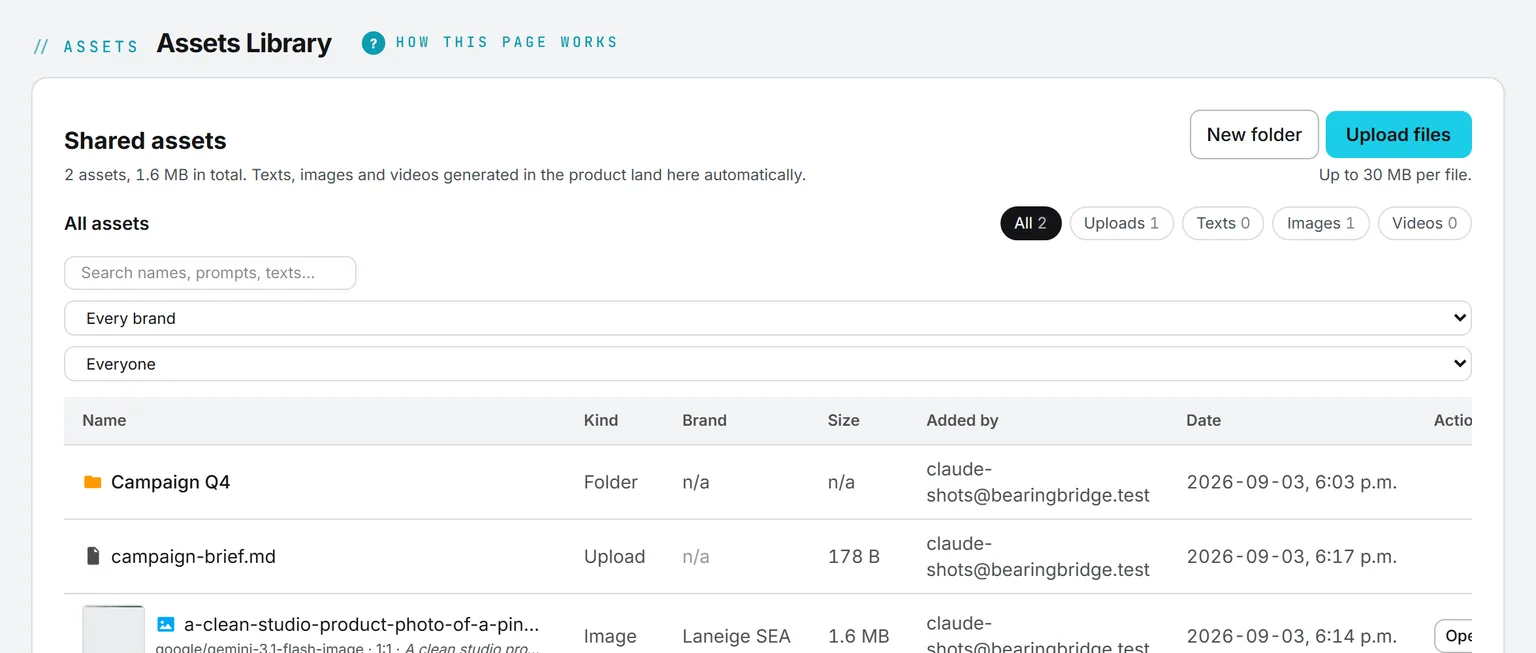This screenshot has height=653, width=1536.
Task: Open the Campaign Q4 folder
Action: coord(170,482)
